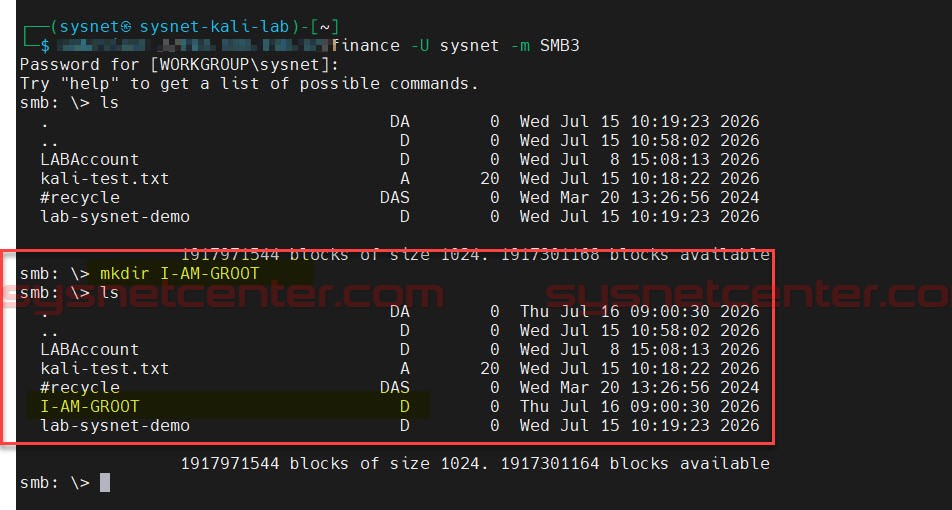Click the "Password for [WORKGROUP\sysnet]:" line
Screen dimensions: 952x510
point(180,64)
